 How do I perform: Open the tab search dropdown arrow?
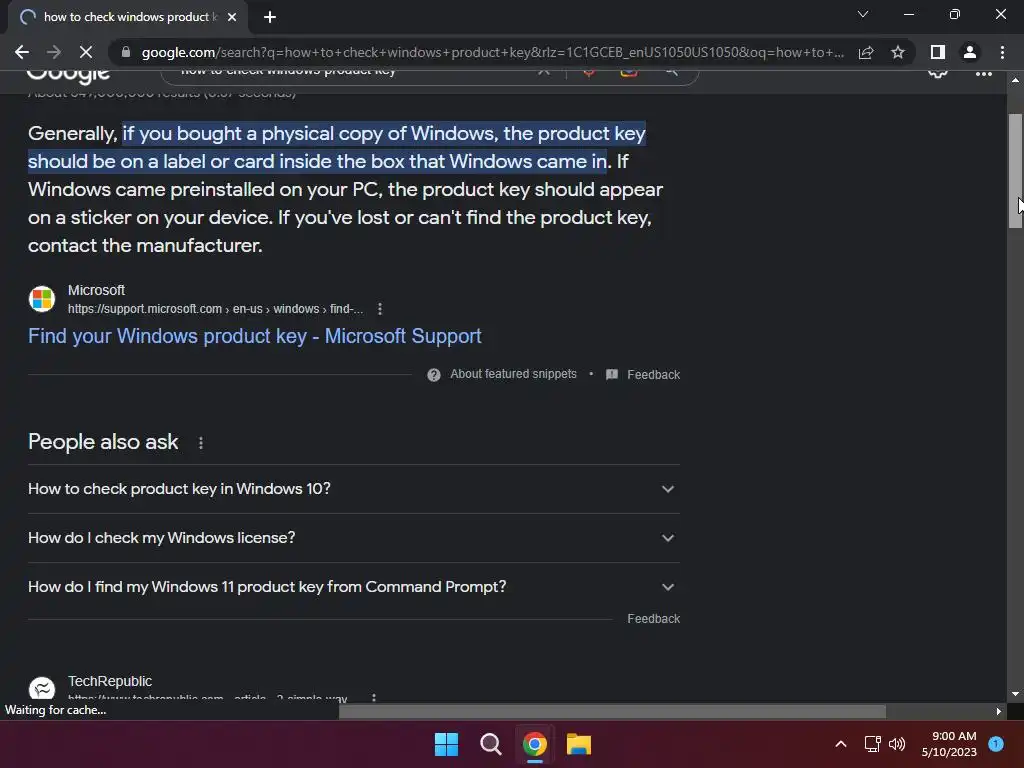tap(863, 14)
